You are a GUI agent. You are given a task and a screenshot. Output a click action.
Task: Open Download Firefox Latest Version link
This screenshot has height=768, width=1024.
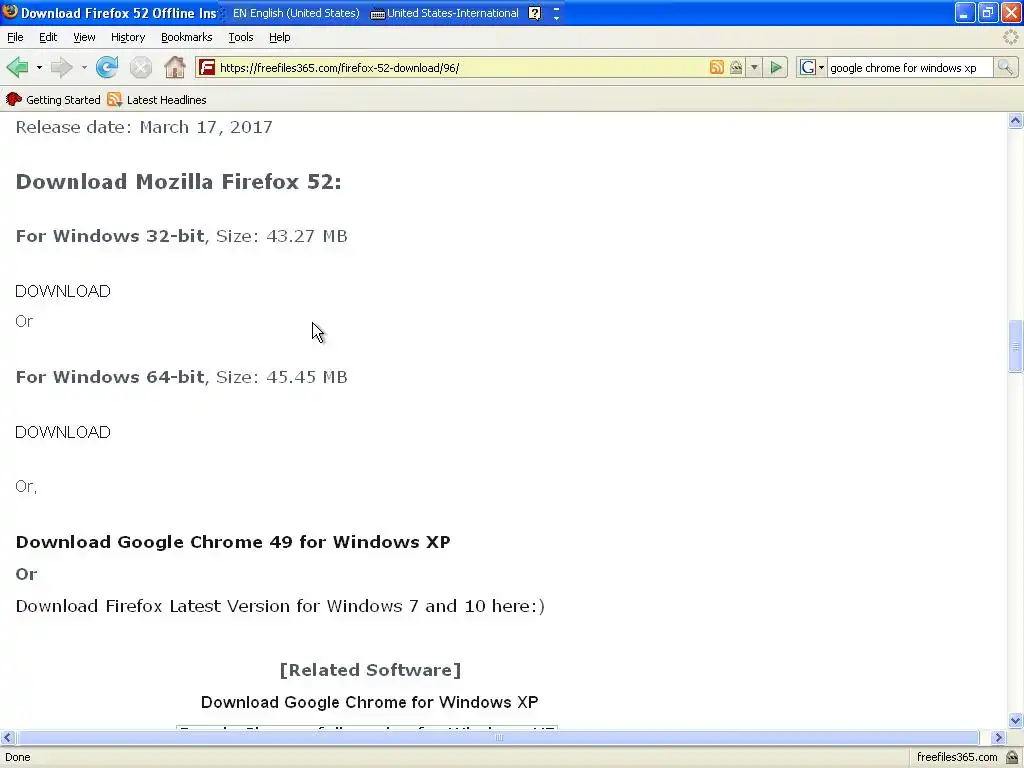click(x=280, y=606)
